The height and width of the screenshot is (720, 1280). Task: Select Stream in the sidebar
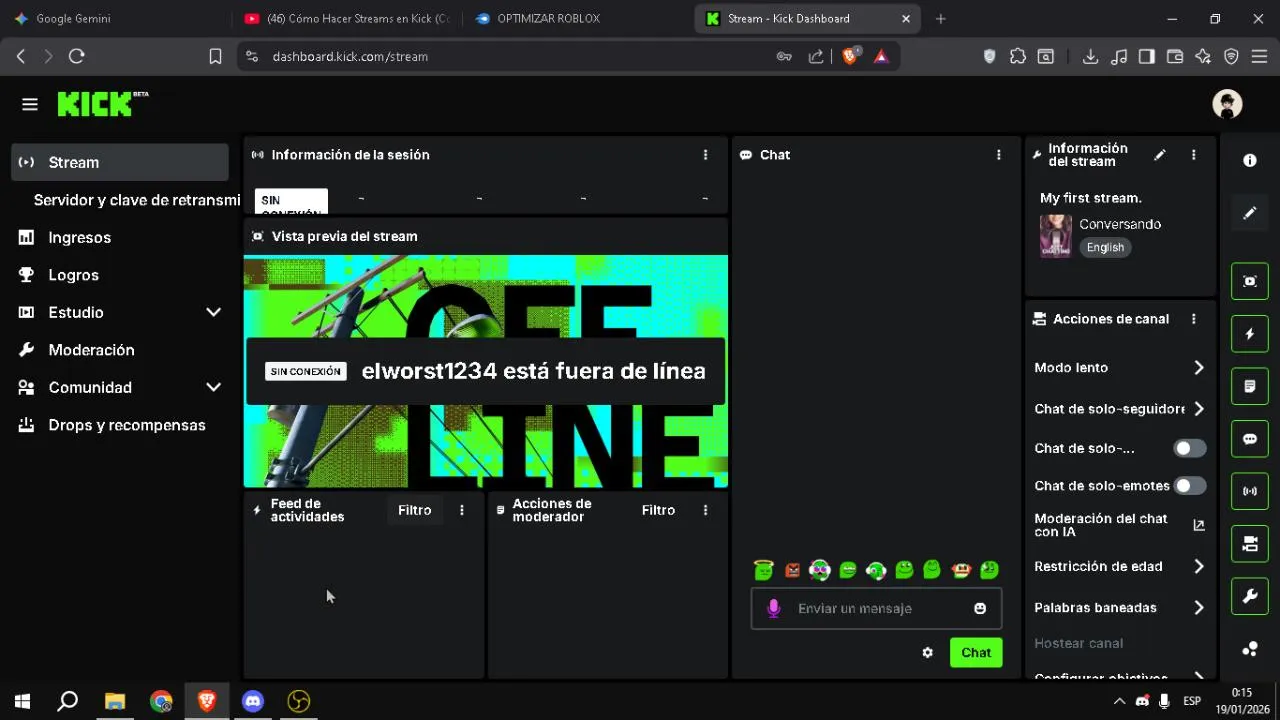point(120,162)
